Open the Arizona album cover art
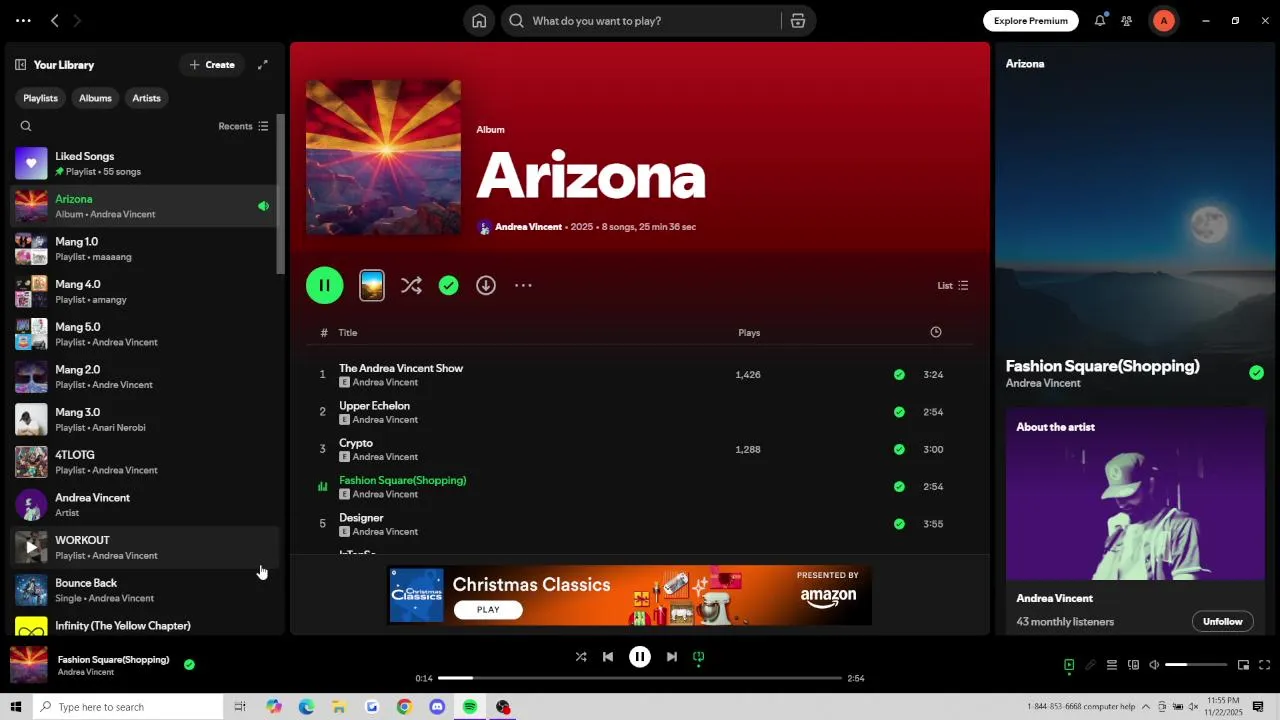This screenshot has width=1280, height=720. 384,158
